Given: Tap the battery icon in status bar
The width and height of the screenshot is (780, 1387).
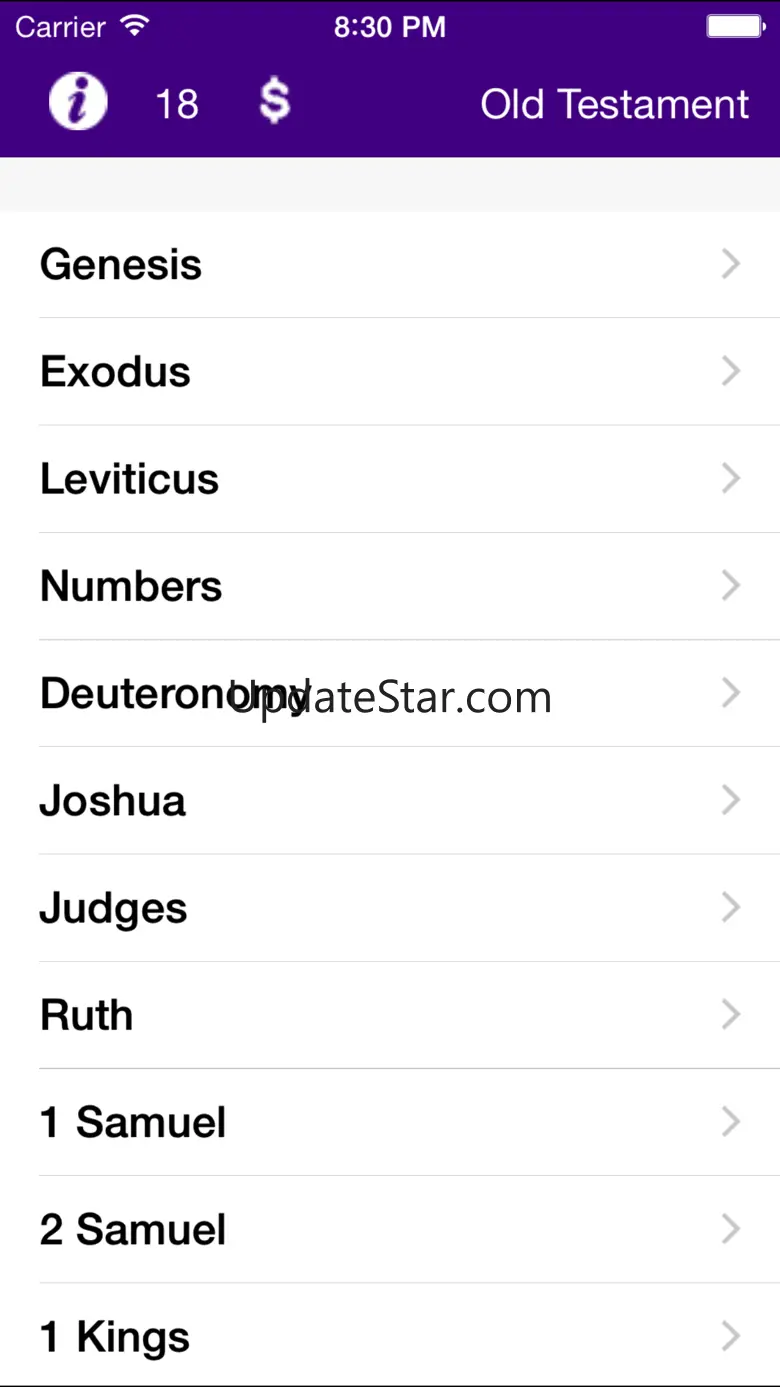Looking at the screenshot, I should click(735, 27).
